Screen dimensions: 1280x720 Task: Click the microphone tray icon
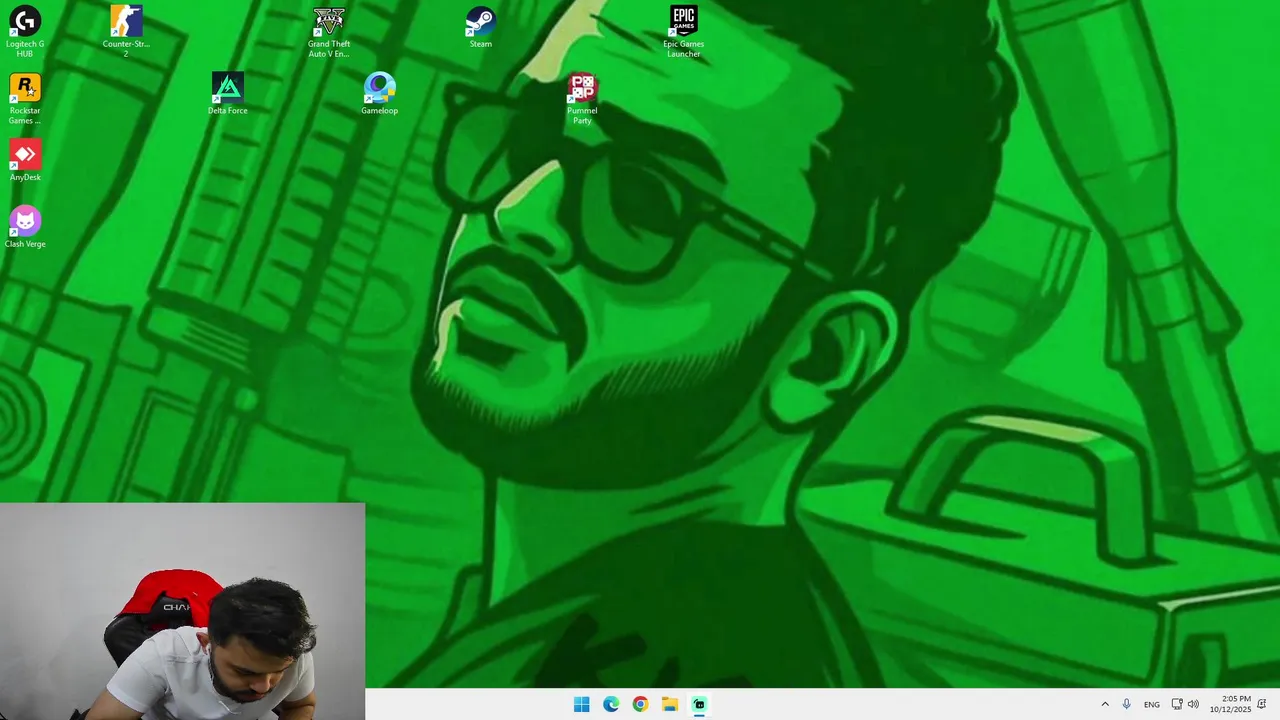pyautogui.click(x=1127, y=705)
